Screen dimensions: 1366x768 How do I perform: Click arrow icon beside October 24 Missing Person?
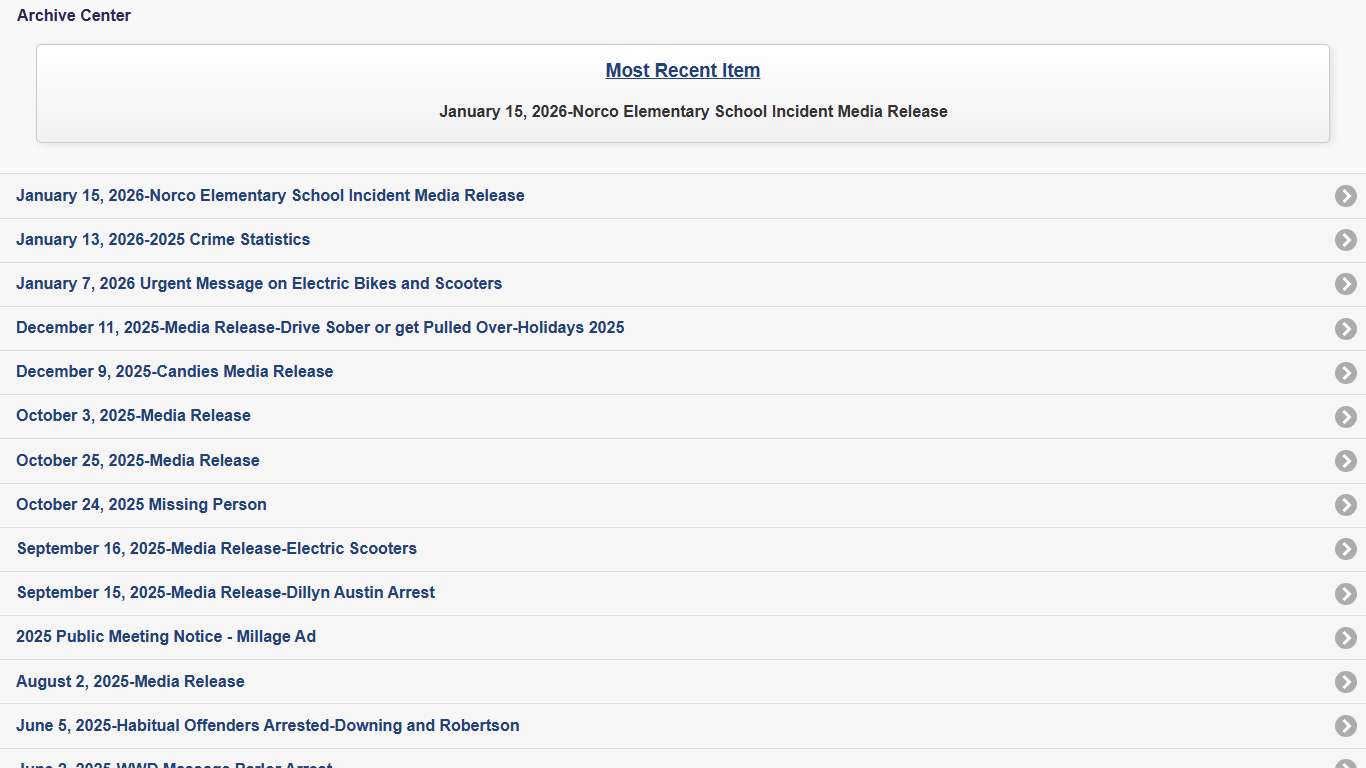[1345, 505]
